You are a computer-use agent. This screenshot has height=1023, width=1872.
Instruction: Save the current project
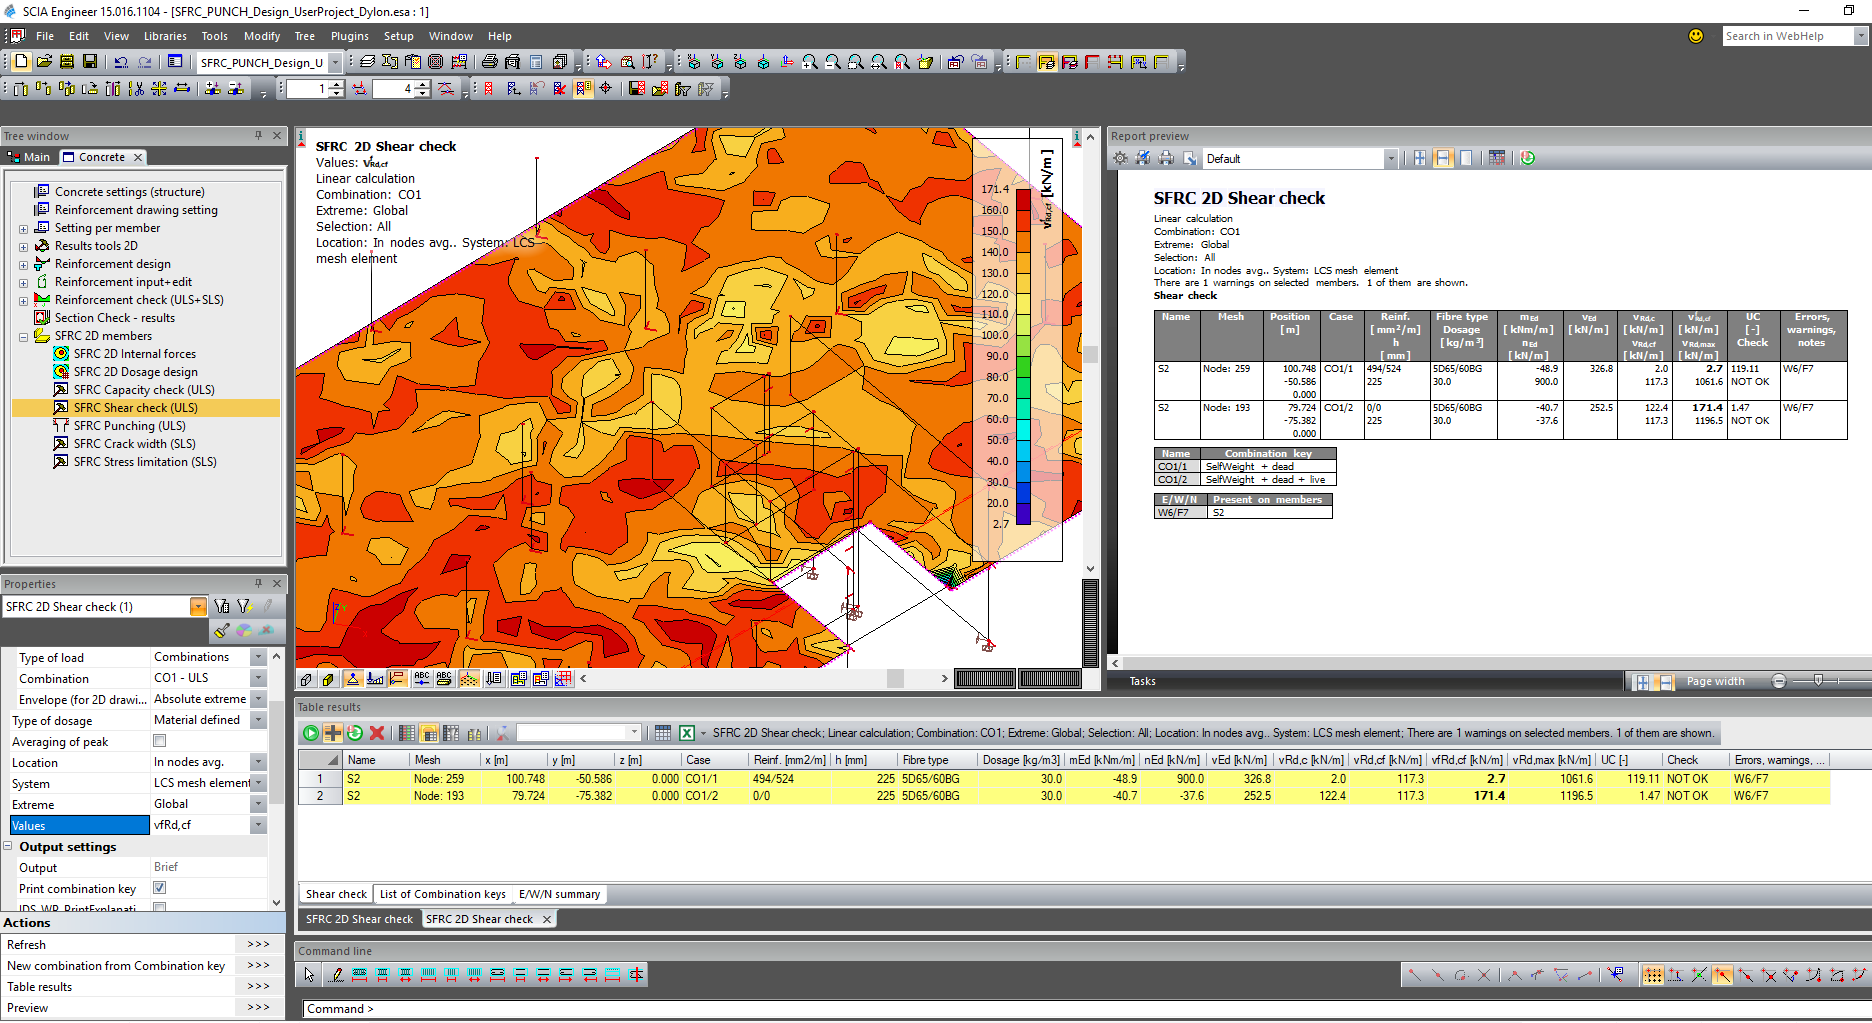click(89, 62)
